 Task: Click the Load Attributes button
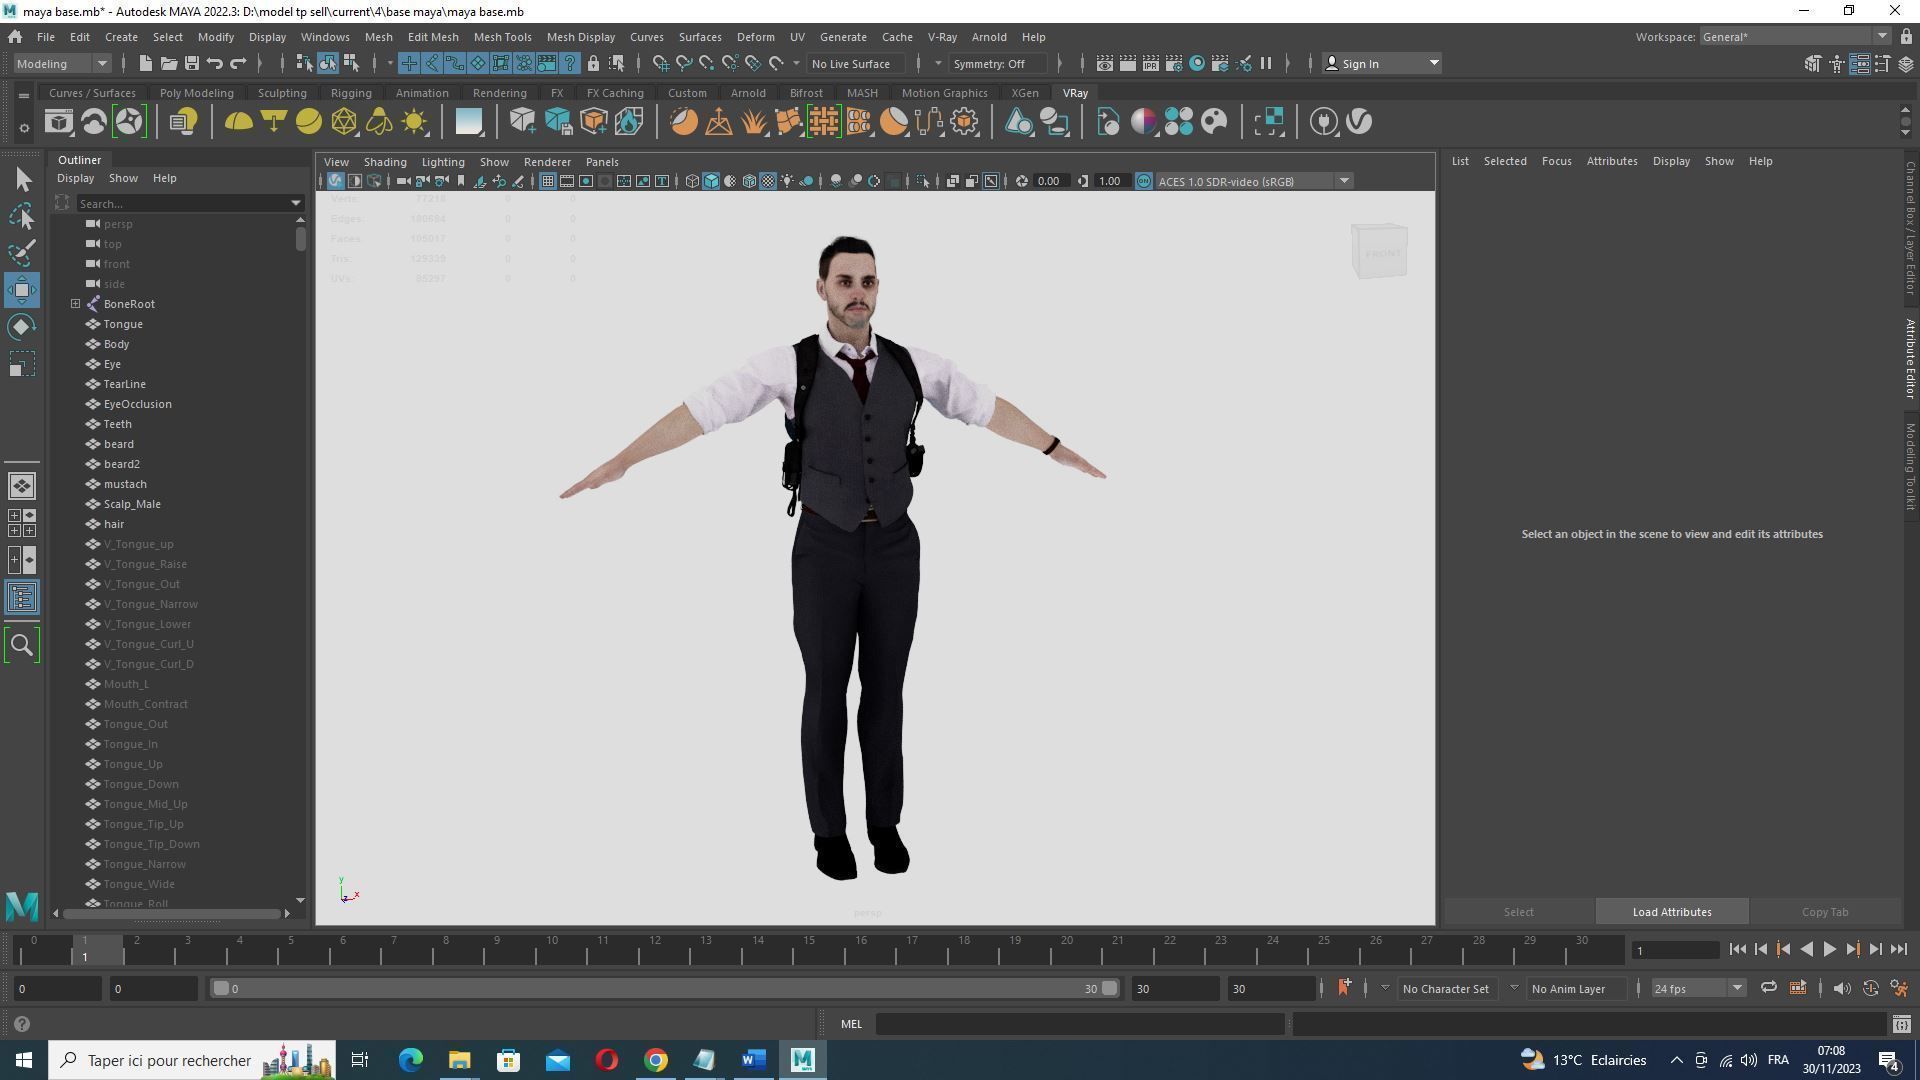(x=1672, y=912)
